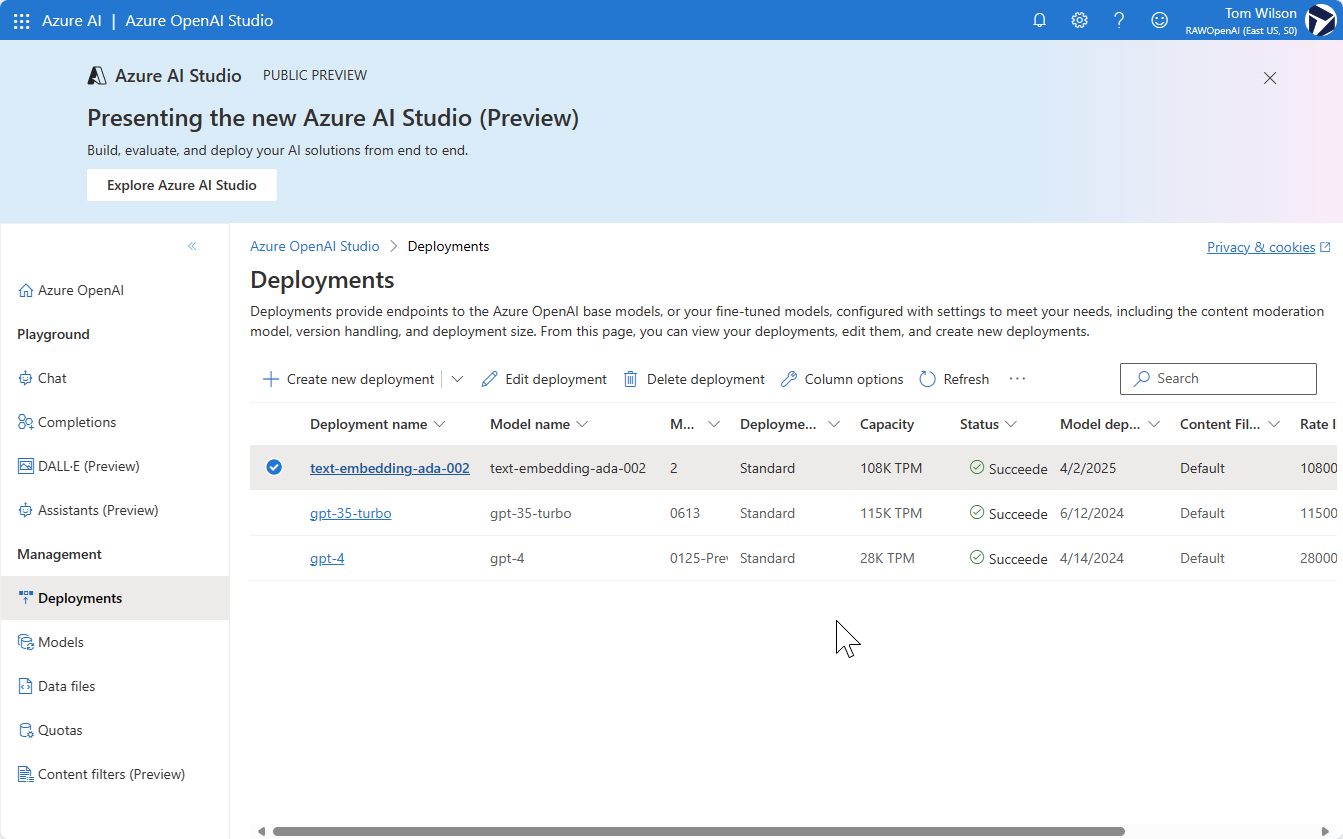This screenshot has height=839, width=1343.
Task: Click the Azure AI header link
Action: pyautogui.click(x=72, y=21)
